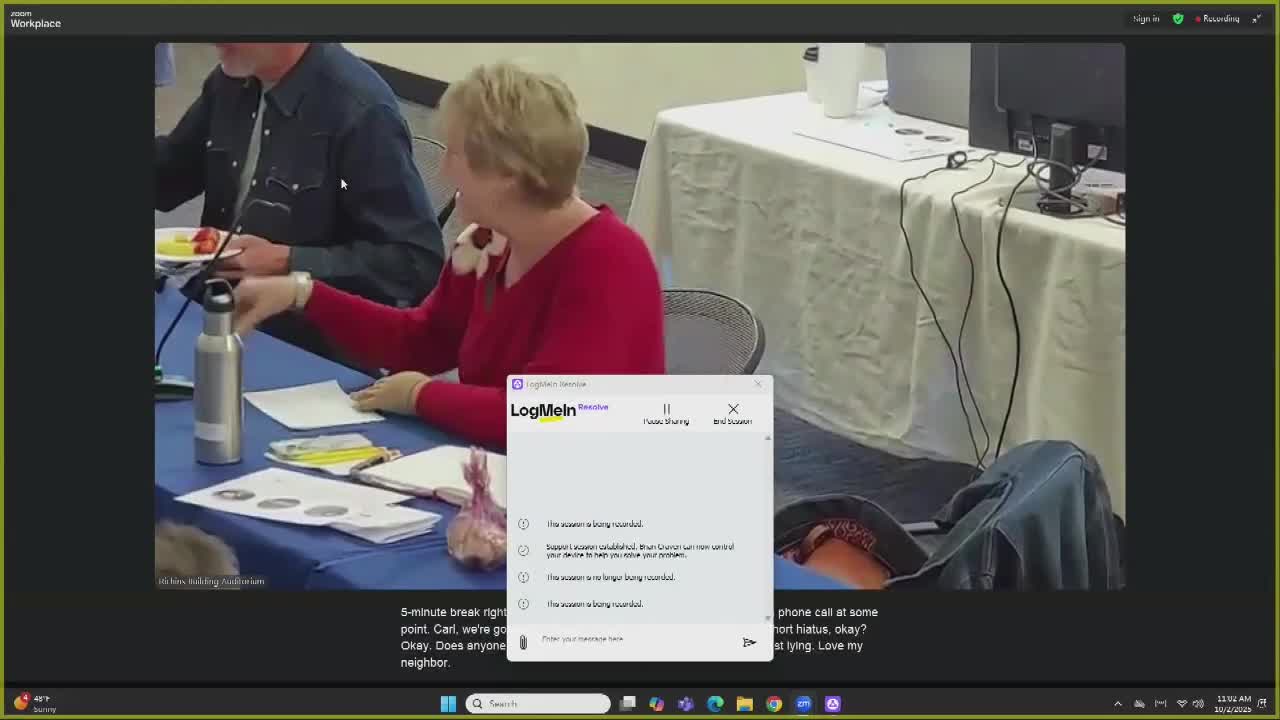
Task: Exit full screen using the Zoom arrows icon
Action: (1257, 19)
